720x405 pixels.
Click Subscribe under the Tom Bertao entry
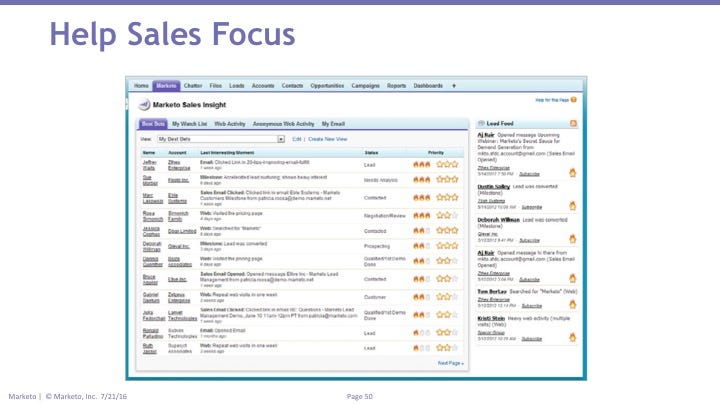tap(532, 306)
